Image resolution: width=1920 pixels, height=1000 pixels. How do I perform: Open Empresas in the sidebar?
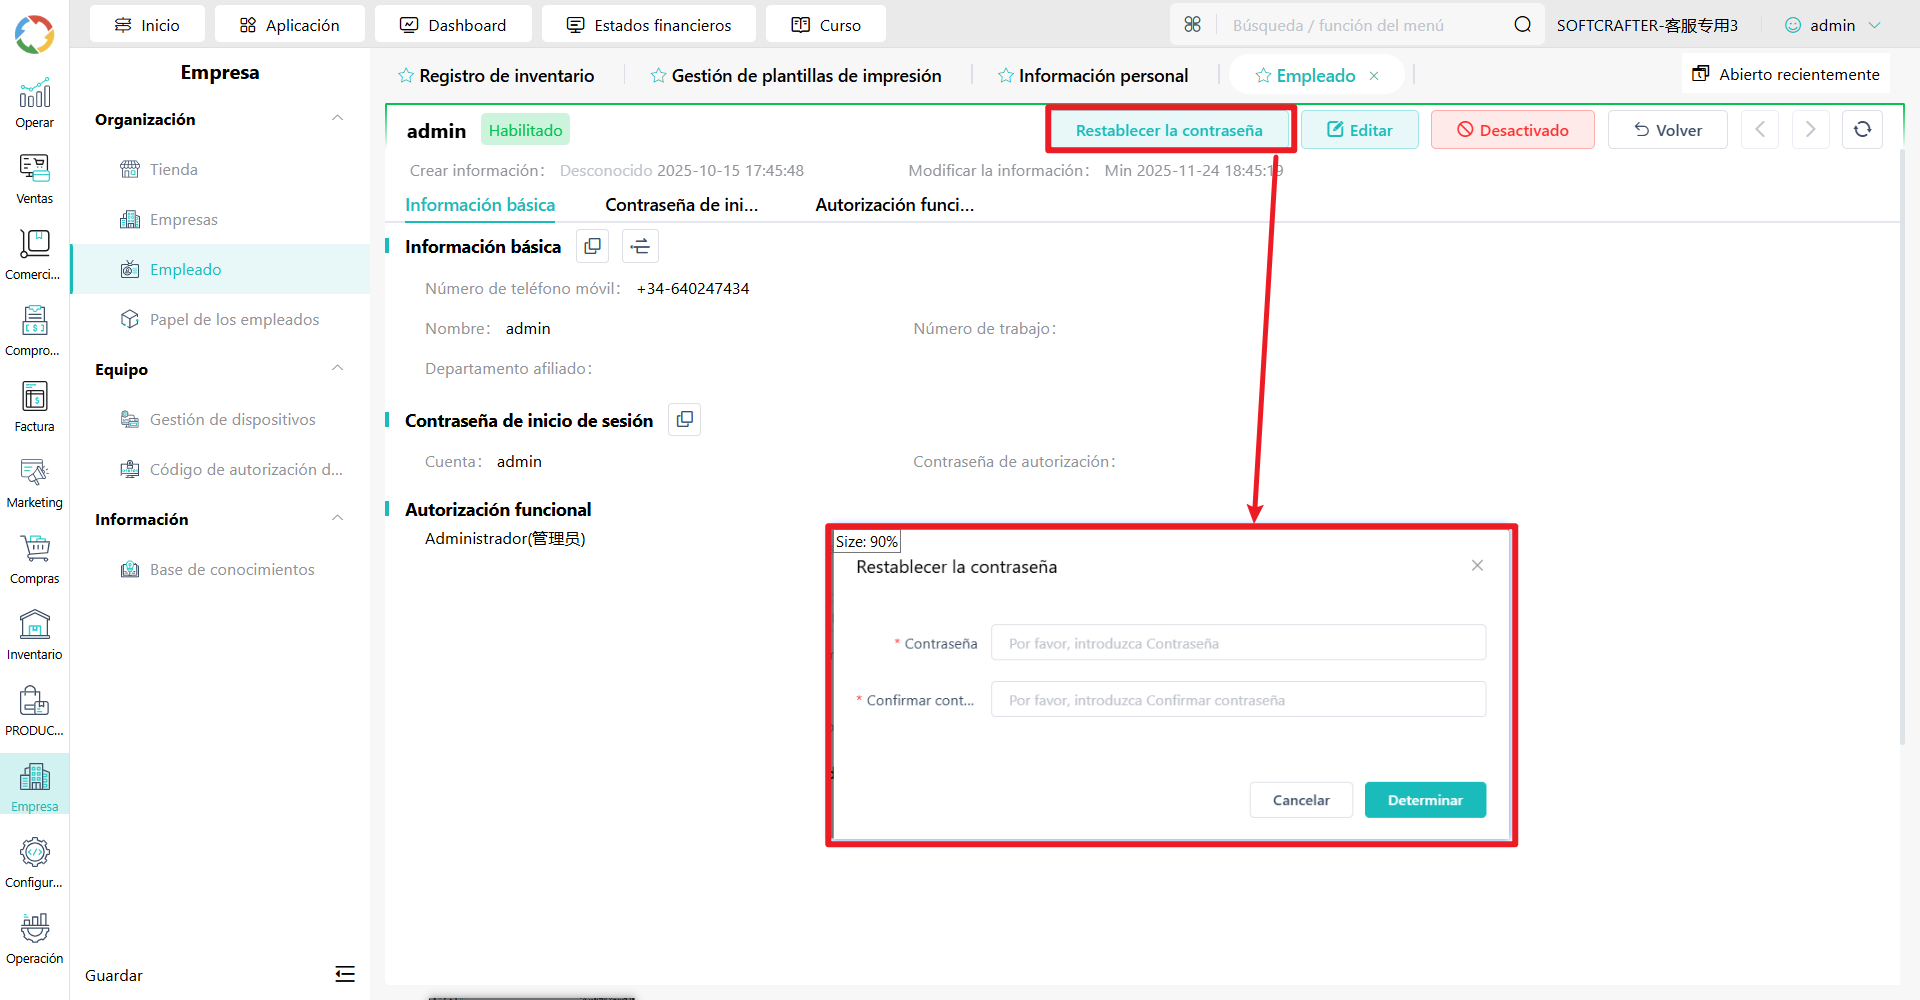(x=220, y=219)
